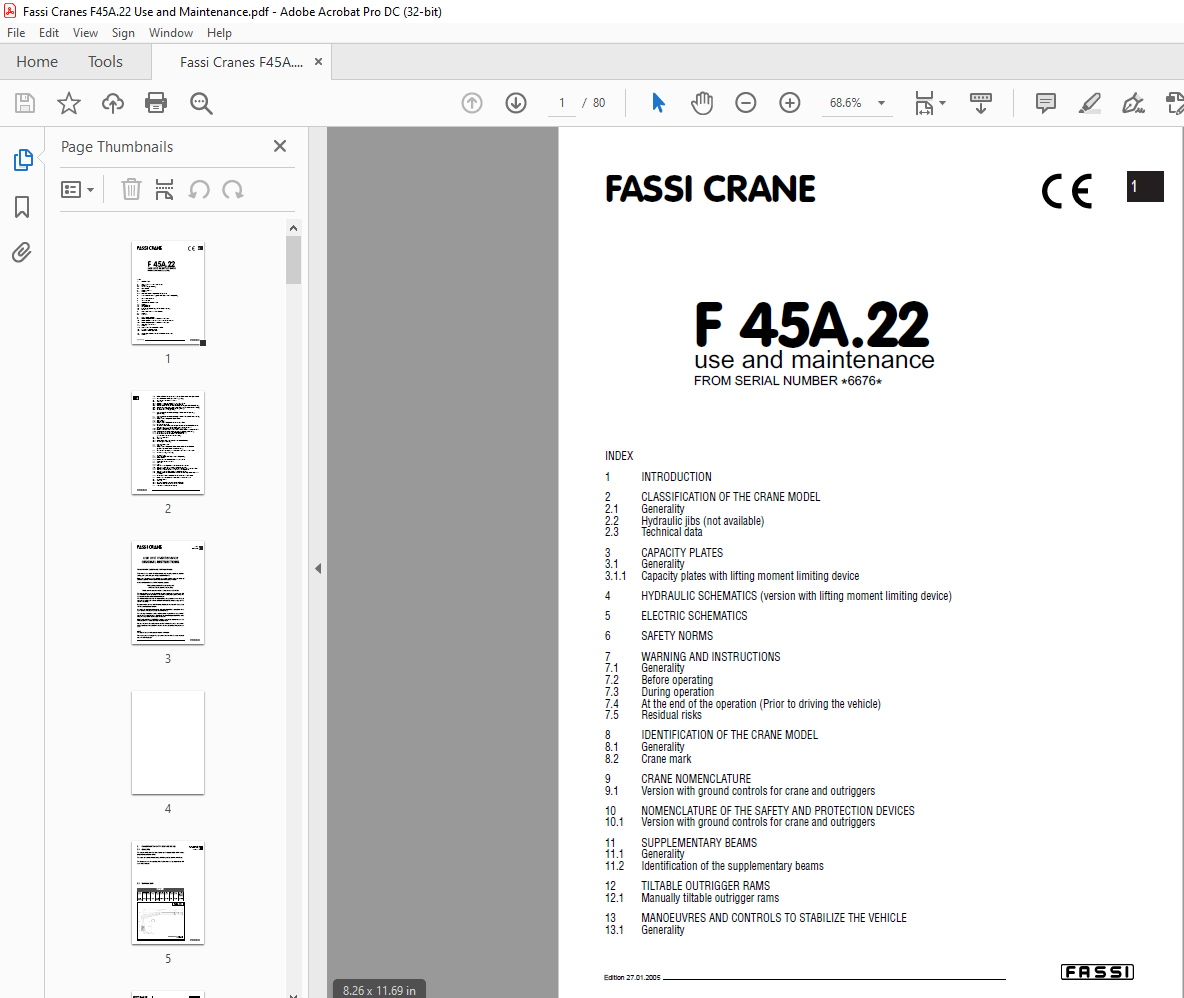Click CRANE NOMENCLATURE index entry
1184x998 pixels.
(x=695, y=779)
